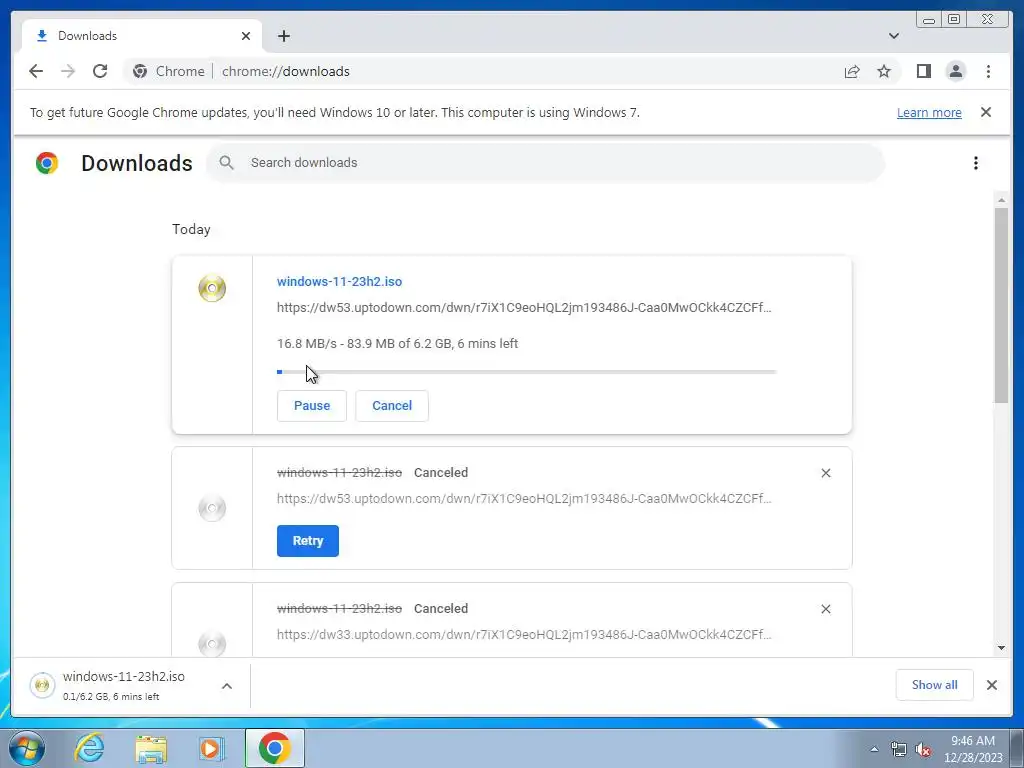Close the Downloads tab

click(x=246, y=36)
